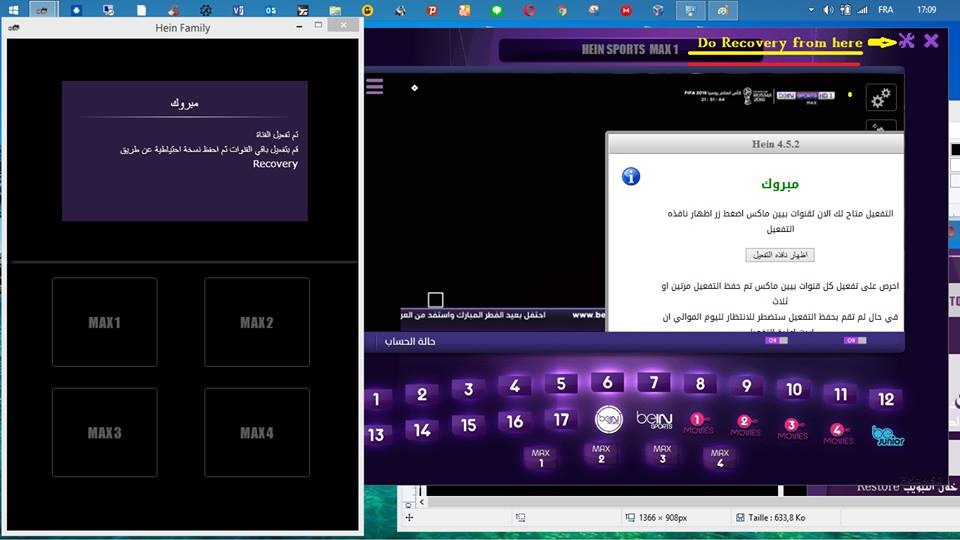This screenshot has height=540, width=960.
Task: Open the file explorer folder taskbar icon
Action: tap(335, 10)
